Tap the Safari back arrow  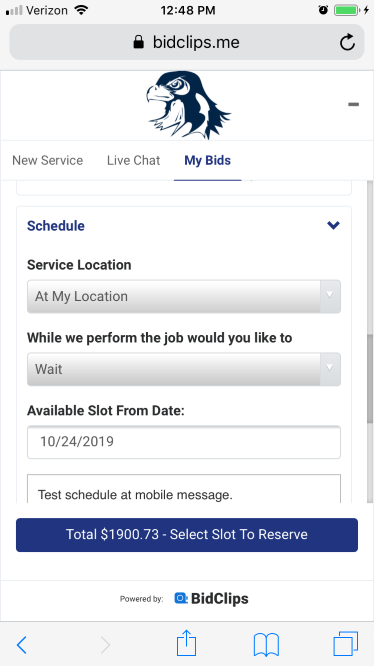(x=22, y=645)
